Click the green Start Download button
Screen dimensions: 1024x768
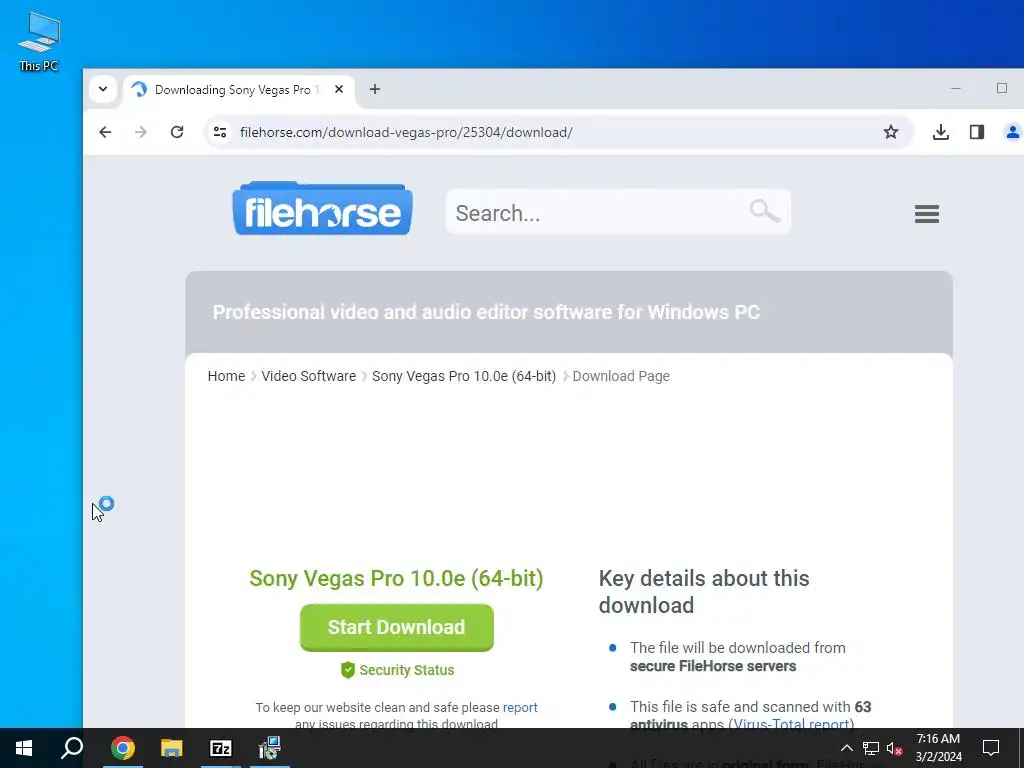click(x=396, y=627)
